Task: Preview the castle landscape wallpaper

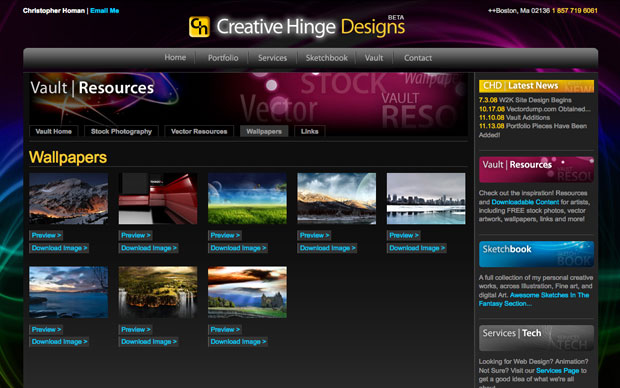Action: click(x=225, y=329)
